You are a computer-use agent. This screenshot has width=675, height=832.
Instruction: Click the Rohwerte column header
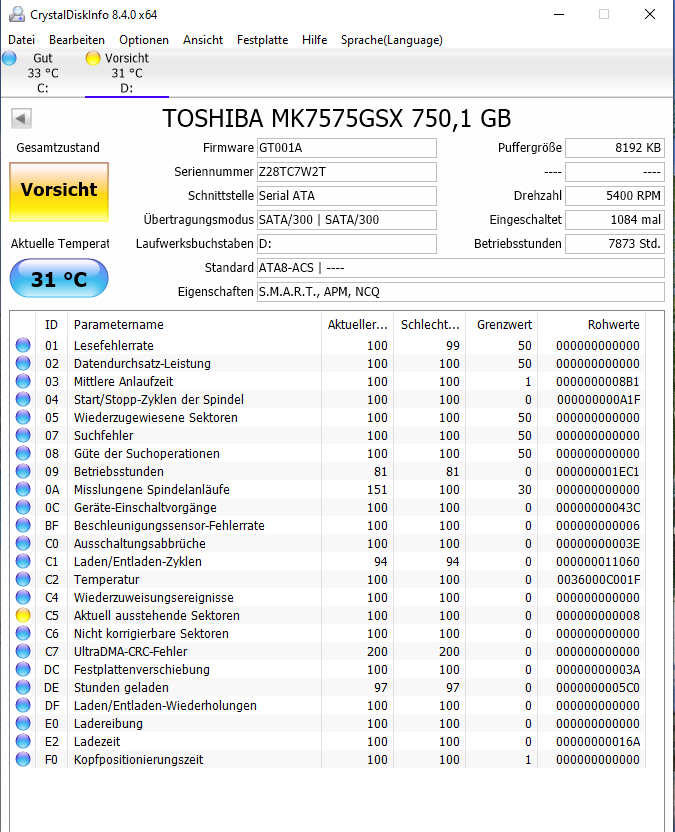[592, 325]
